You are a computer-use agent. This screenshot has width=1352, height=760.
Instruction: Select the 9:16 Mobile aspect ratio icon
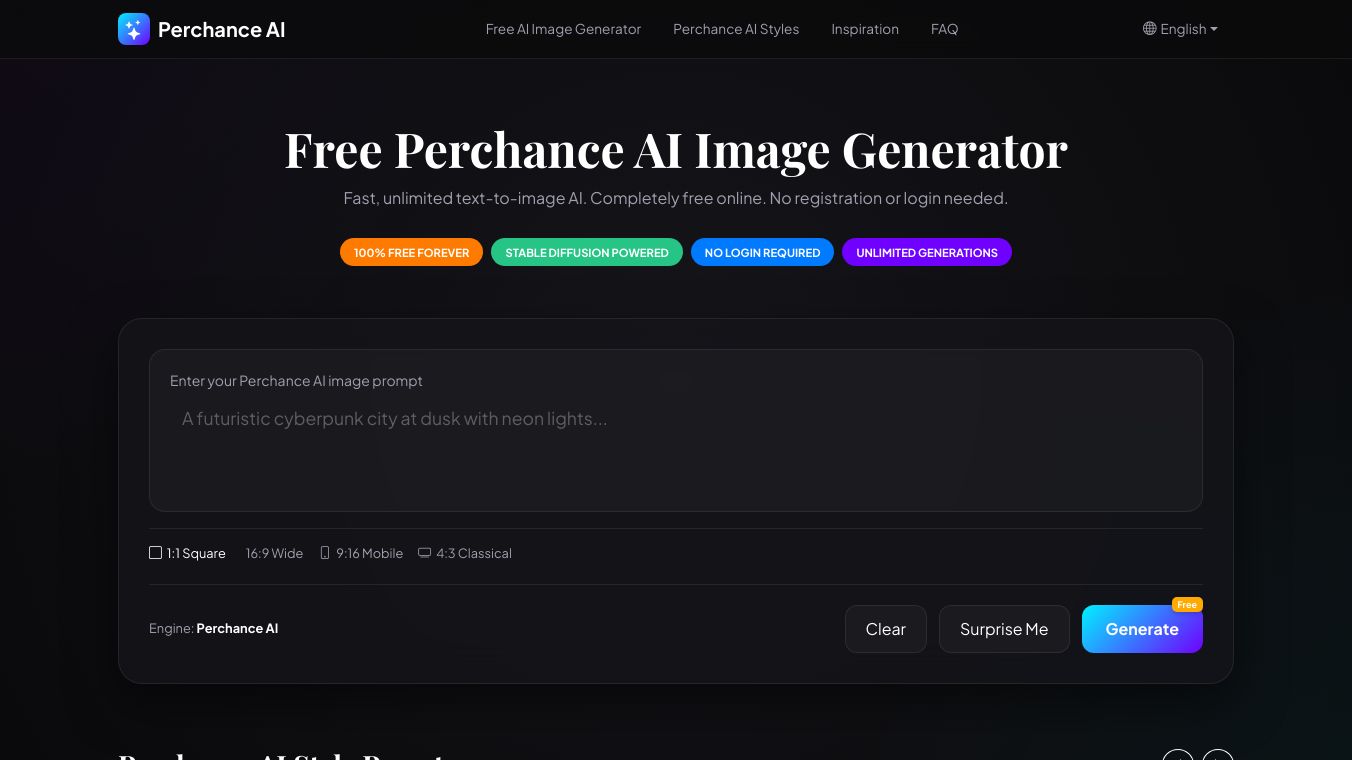(325, 552)
